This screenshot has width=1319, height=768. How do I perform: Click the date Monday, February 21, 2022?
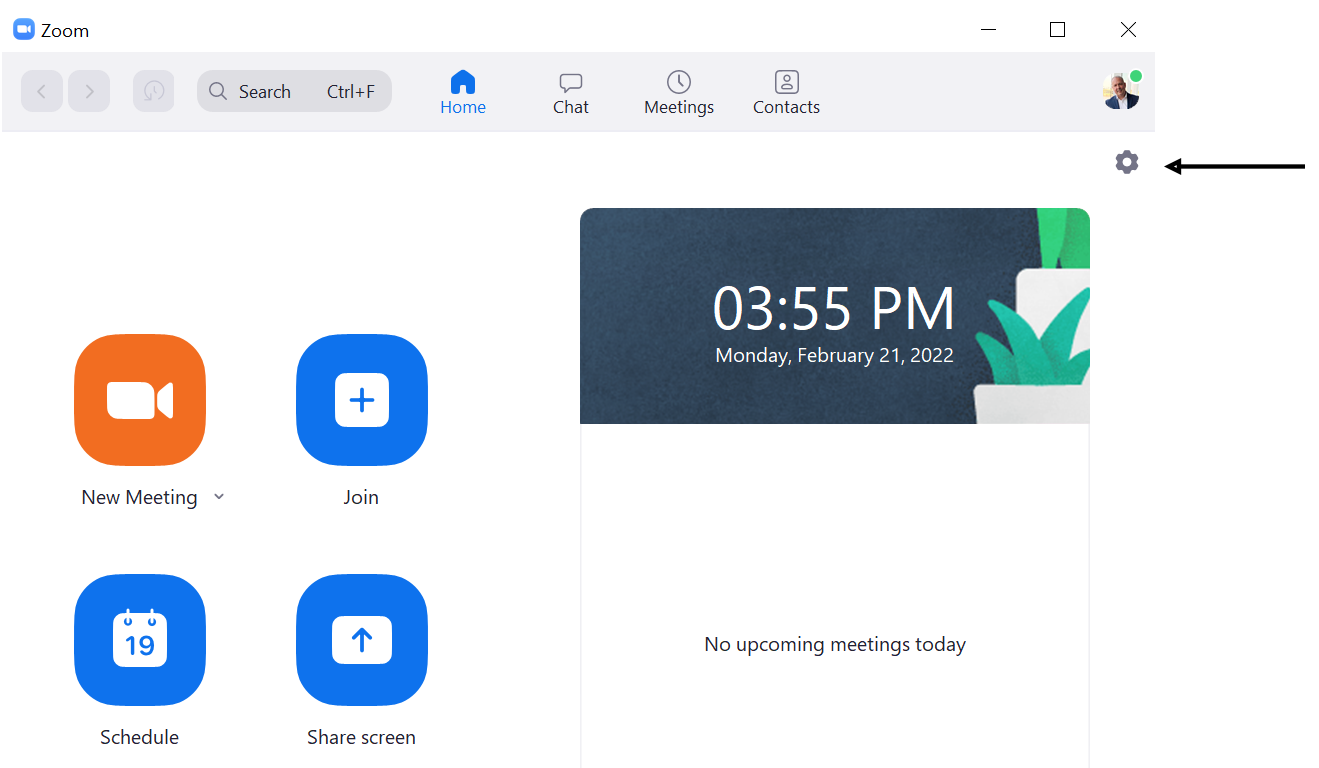click(834, 355)
